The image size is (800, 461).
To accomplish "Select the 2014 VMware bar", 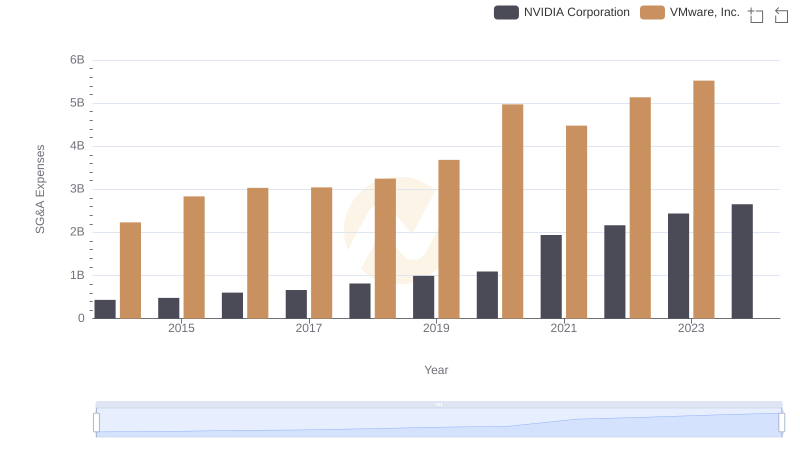I will click(x=131, y=270).
